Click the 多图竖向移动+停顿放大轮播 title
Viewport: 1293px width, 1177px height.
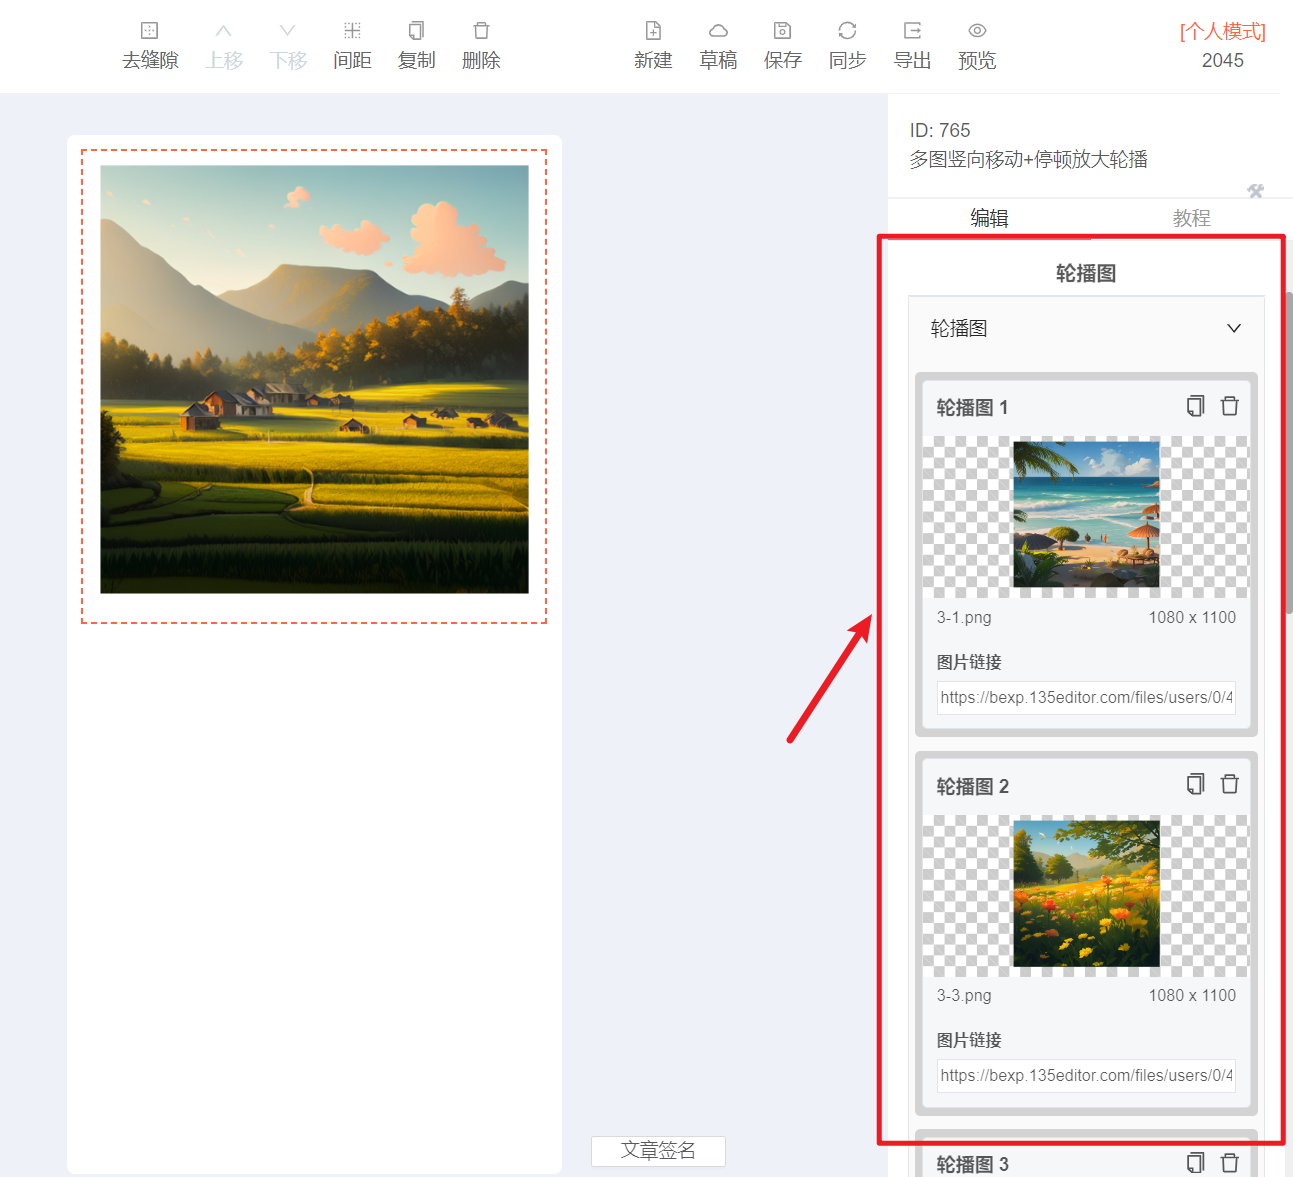pos(1028,160)
